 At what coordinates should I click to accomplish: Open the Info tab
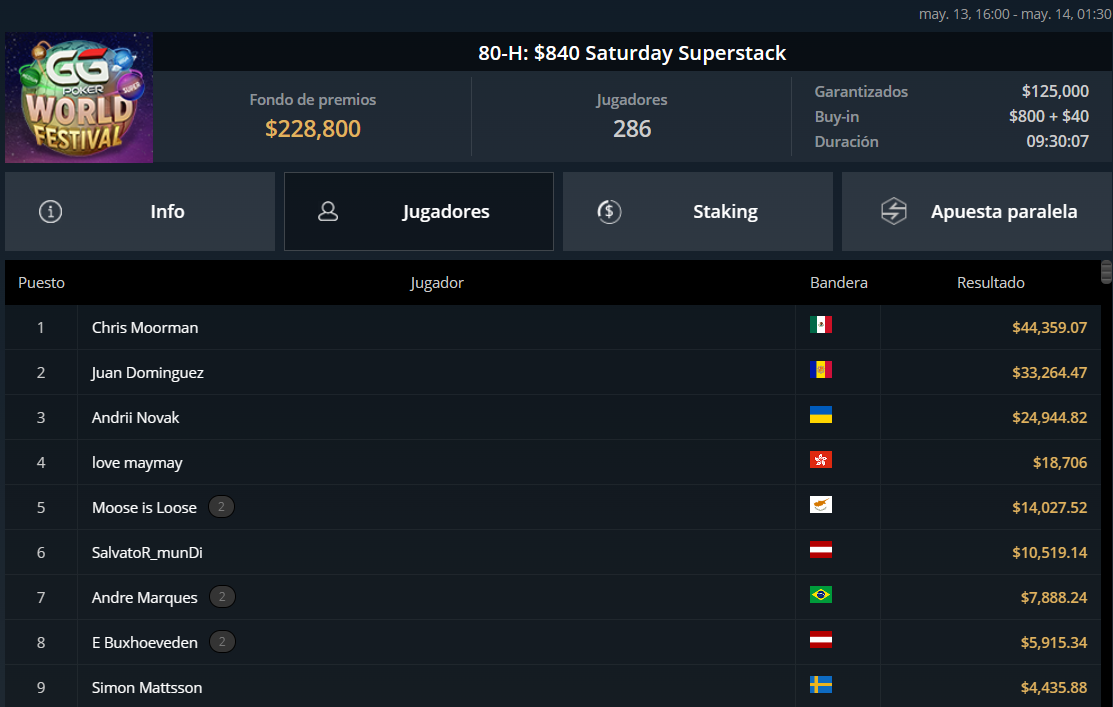tap(140, 212)
